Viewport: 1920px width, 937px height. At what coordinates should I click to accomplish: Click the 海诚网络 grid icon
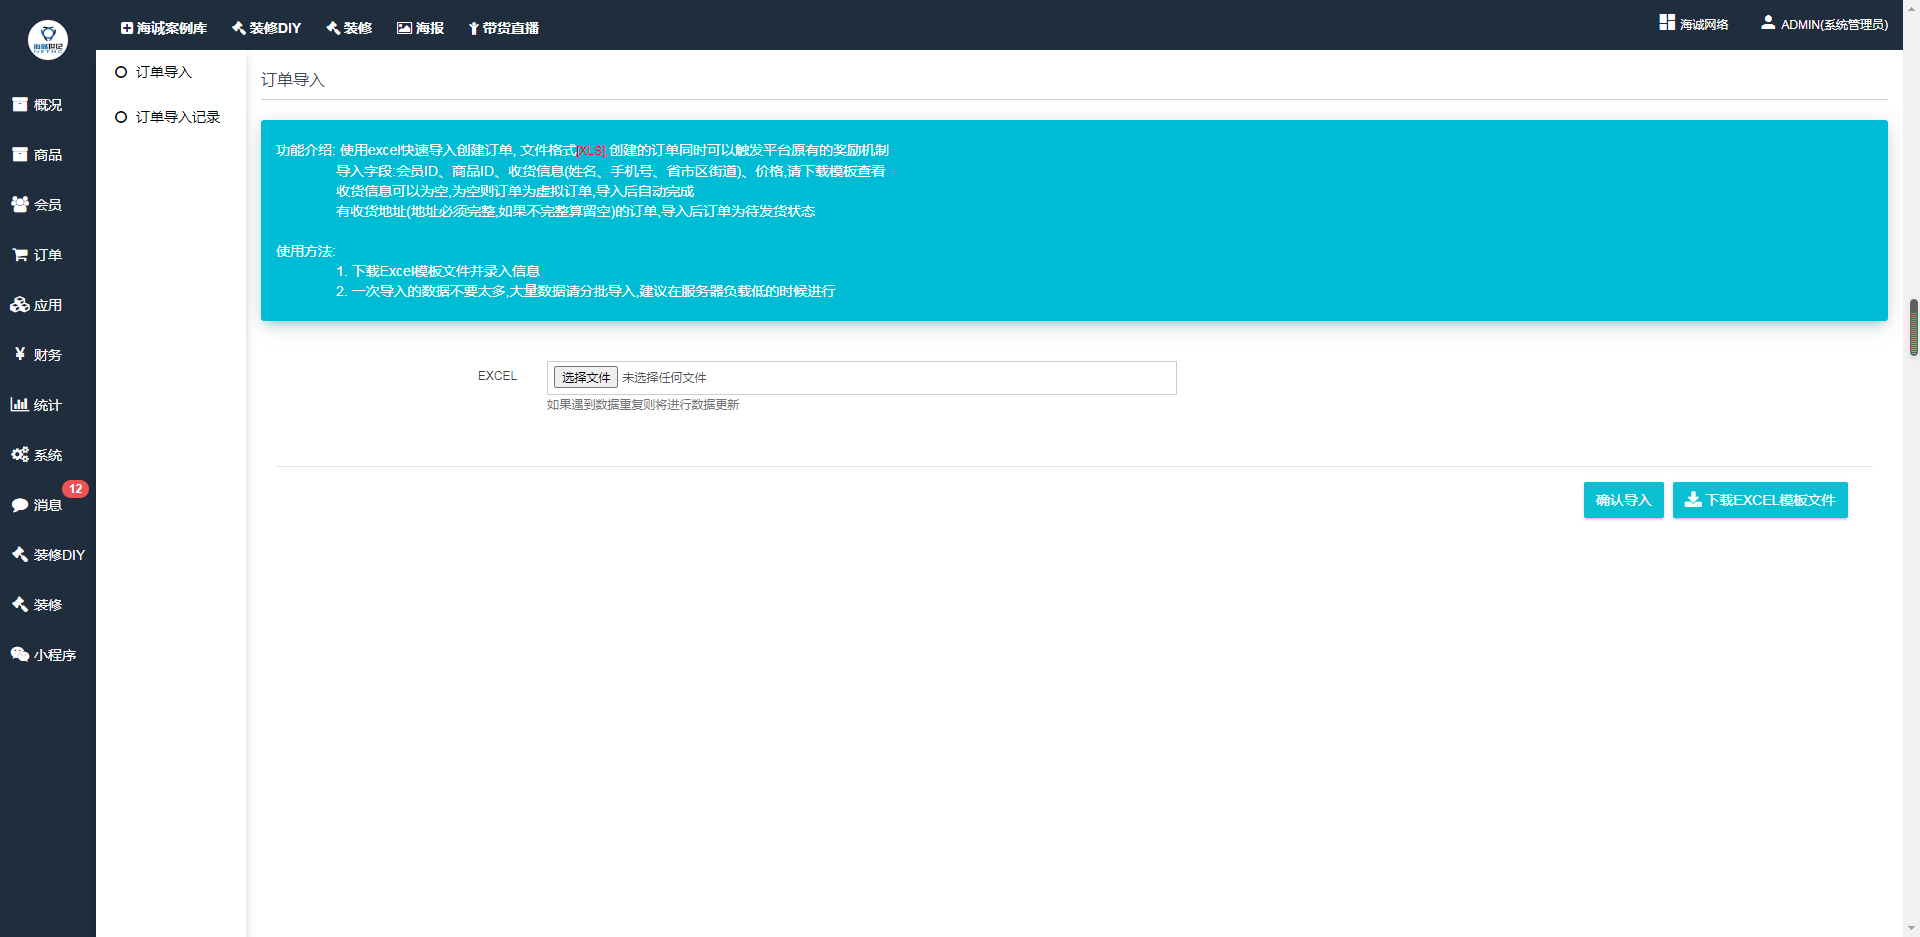pyautogui.click(x=1667, y=22)
